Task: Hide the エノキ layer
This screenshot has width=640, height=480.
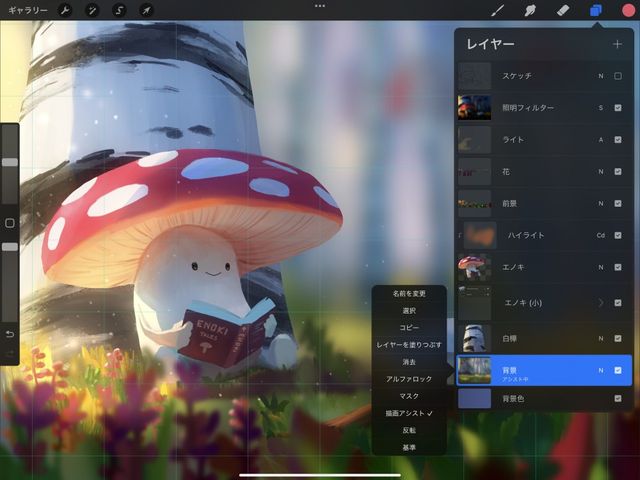Action: click(x=618, y=267)
